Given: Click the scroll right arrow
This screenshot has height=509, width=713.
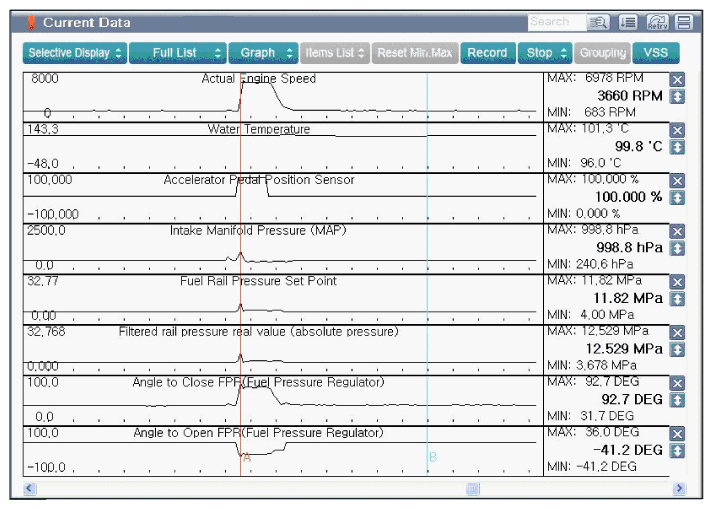Looking at the screenshot, I should tap(679, 489).
